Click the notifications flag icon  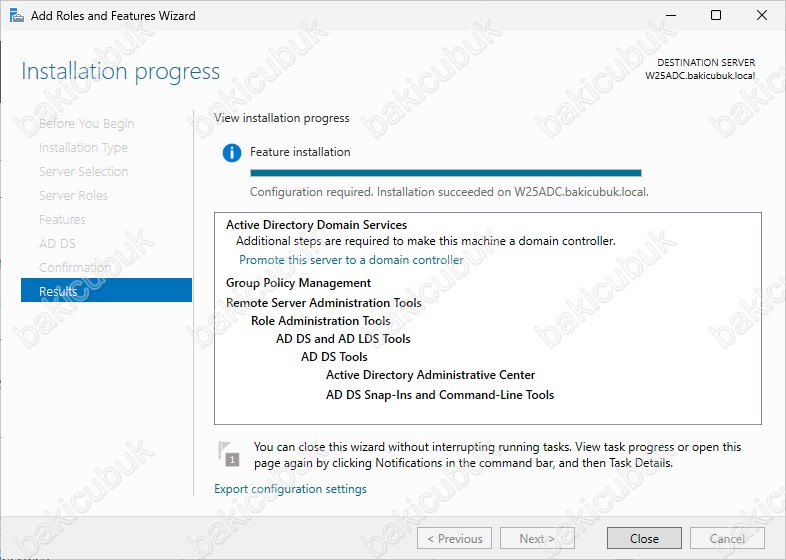pos(229,454)
